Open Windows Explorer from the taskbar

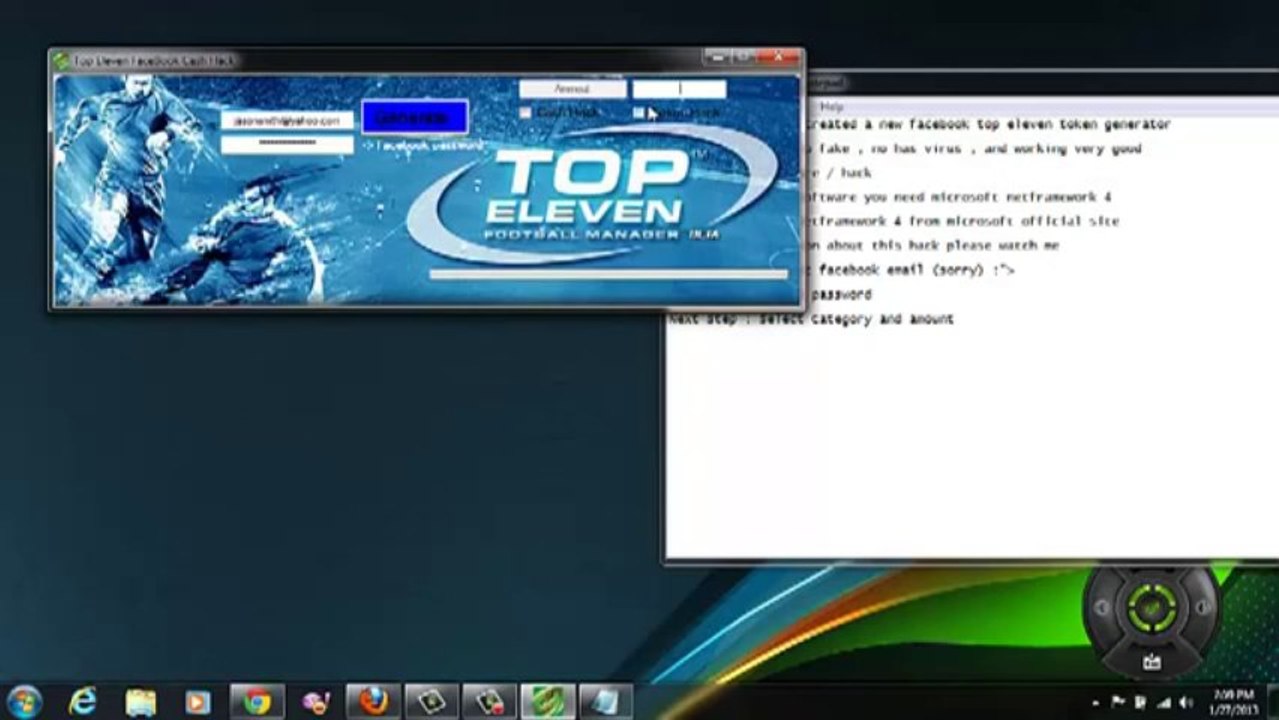tap(140, 701)
